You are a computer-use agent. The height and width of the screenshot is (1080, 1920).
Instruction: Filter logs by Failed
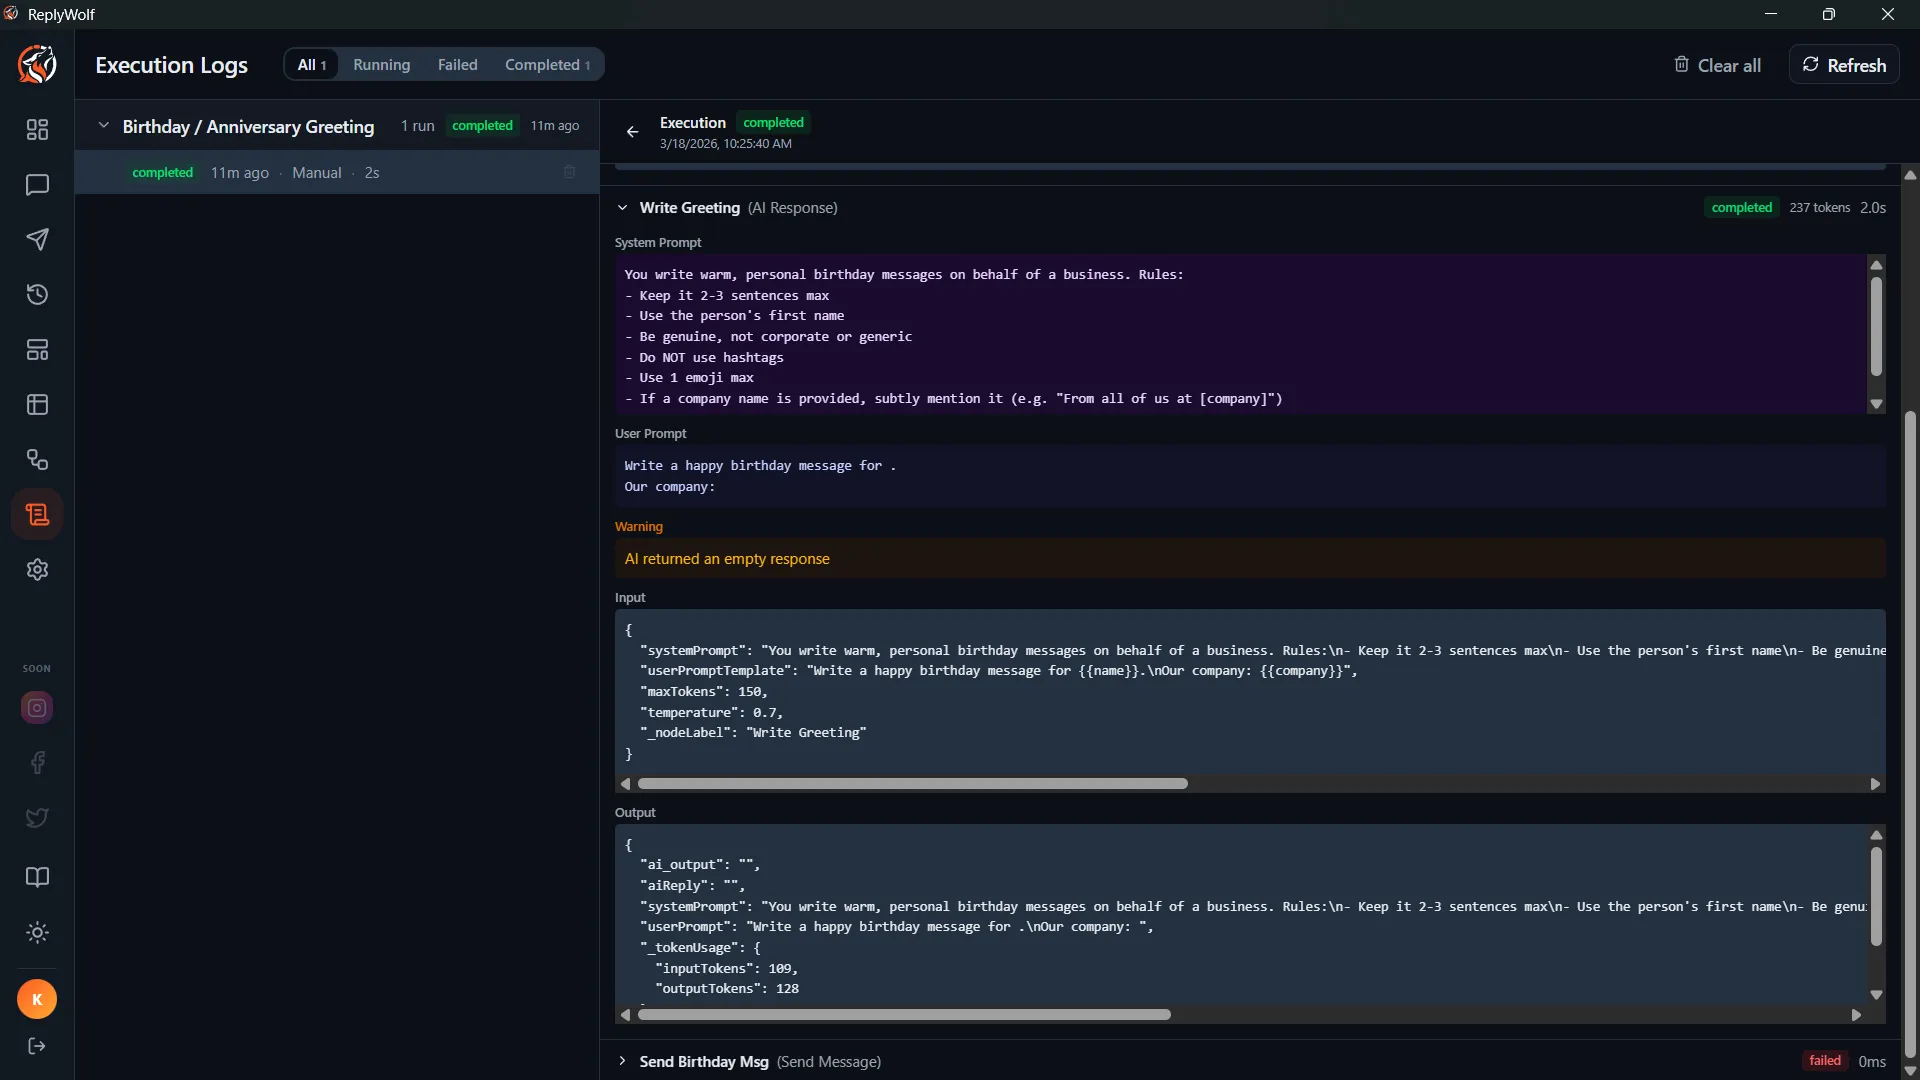click(458, 65)
